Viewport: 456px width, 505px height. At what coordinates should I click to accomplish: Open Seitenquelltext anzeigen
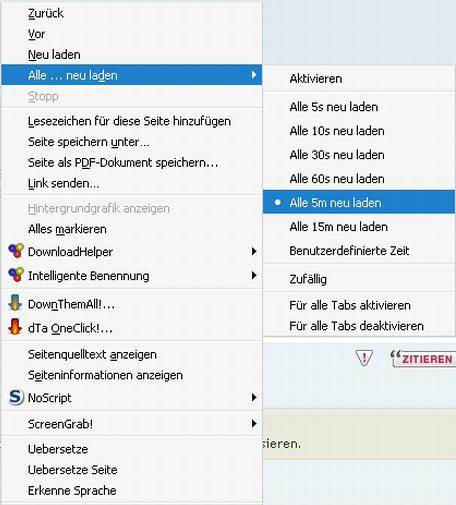(132, 355)
